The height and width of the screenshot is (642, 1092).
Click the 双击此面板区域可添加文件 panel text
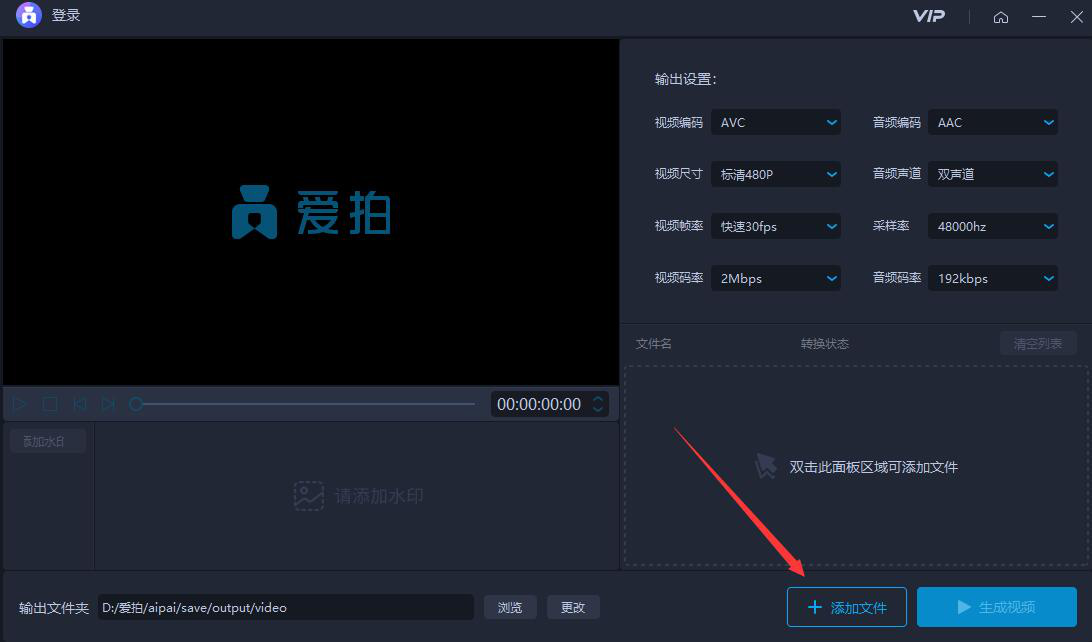(873, 467)
